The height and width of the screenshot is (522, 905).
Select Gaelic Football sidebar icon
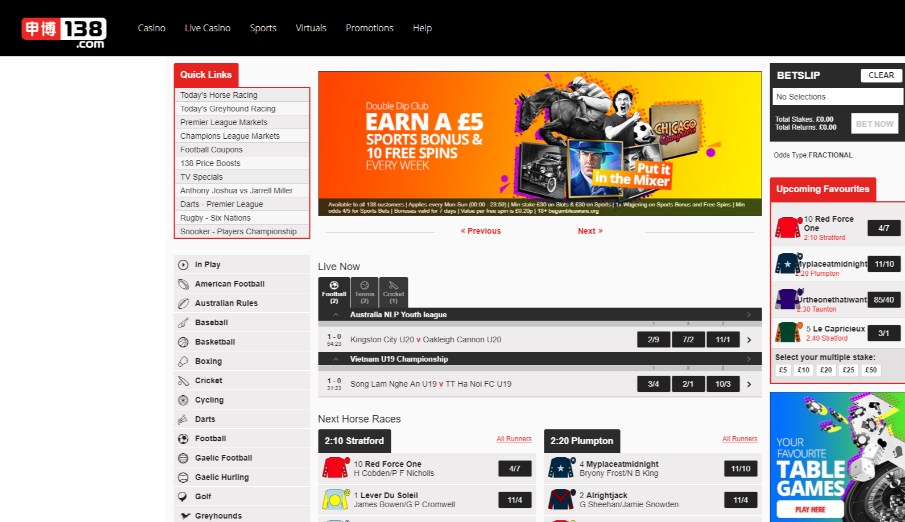coord(183,458)
